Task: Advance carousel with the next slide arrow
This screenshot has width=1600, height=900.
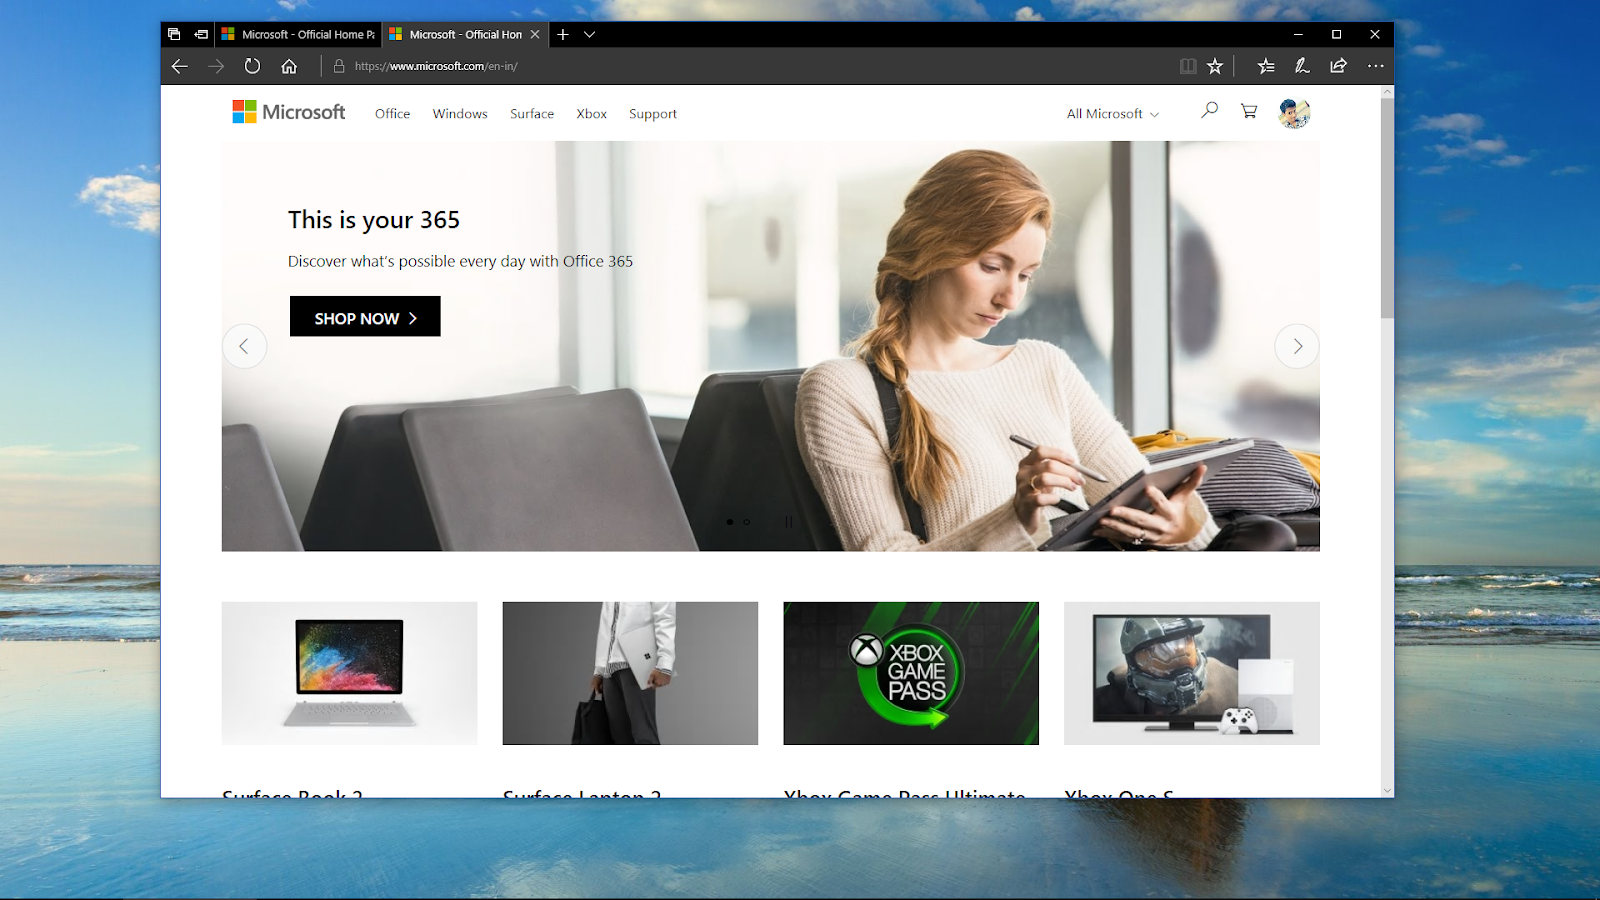Action: (1297, 346)
